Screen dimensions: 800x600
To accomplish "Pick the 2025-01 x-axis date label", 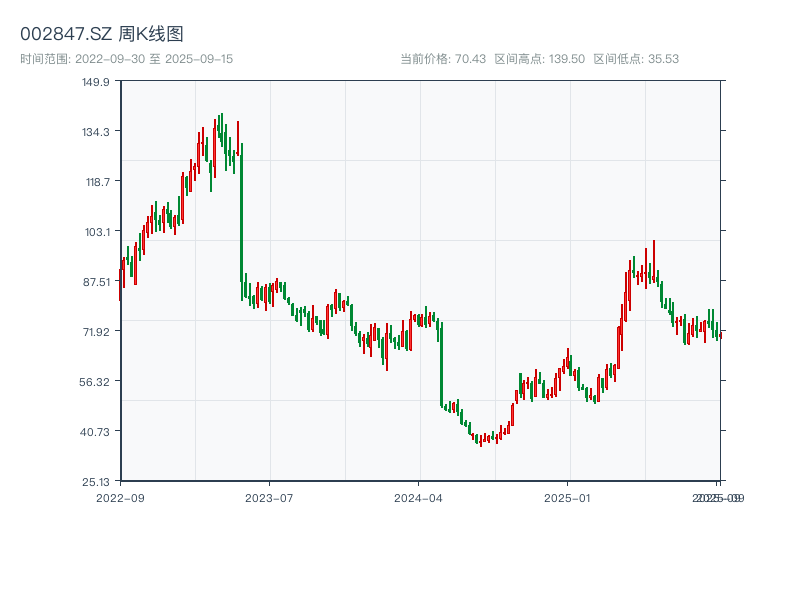I will (569, 497).
